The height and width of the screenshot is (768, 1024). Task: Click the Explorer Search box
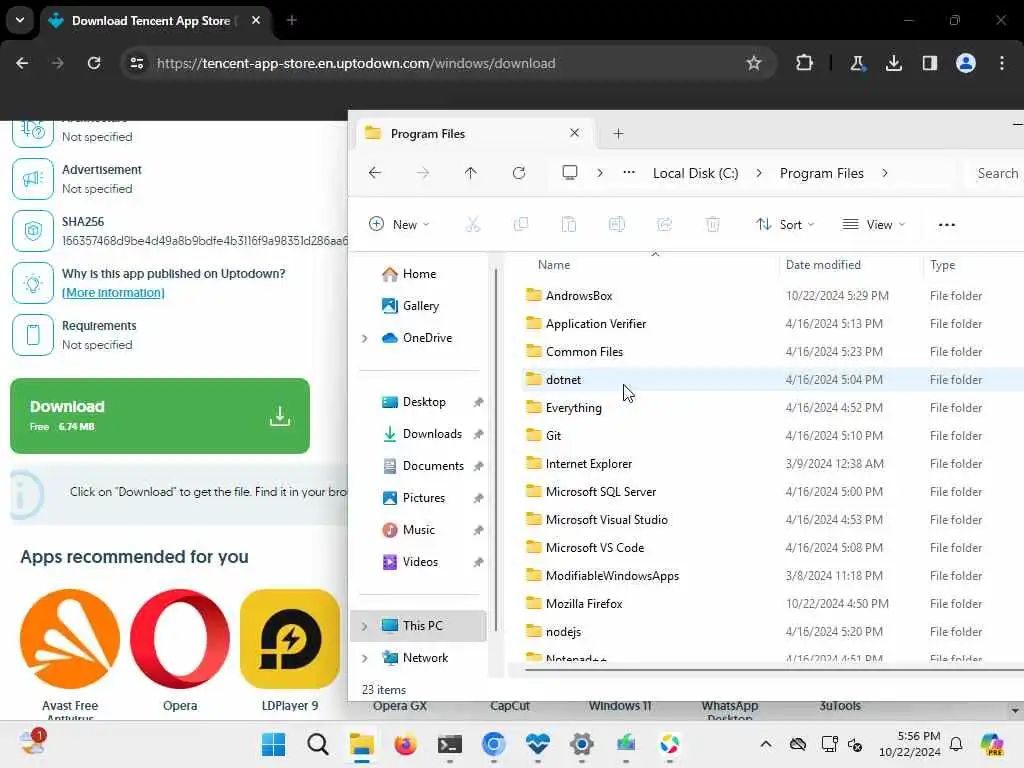(x=997, y=173)
